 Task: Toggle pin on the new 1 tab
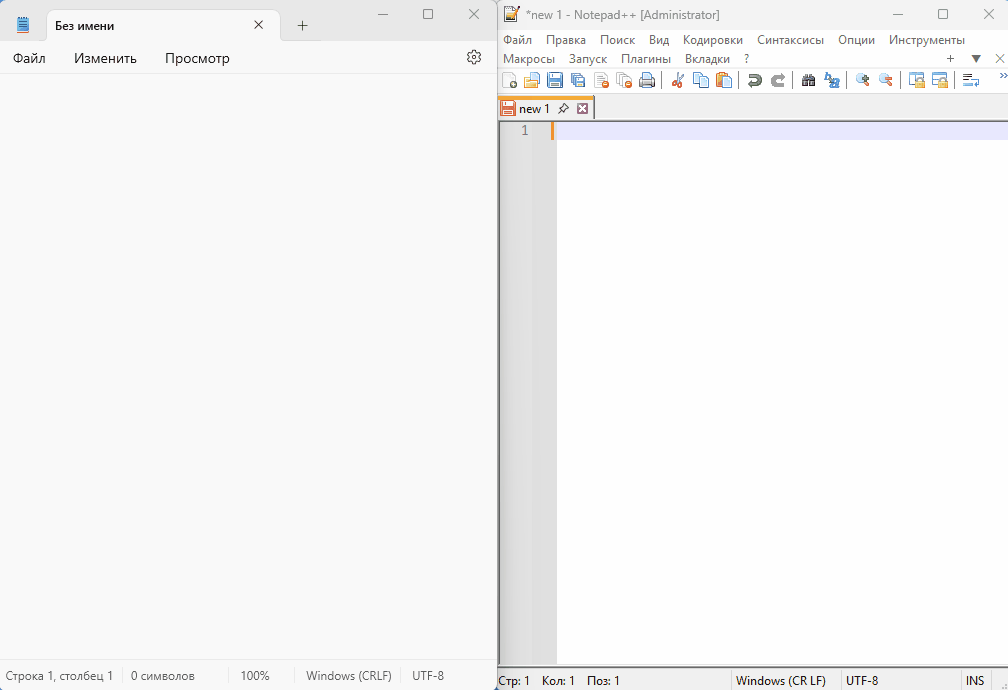(563, 108)
